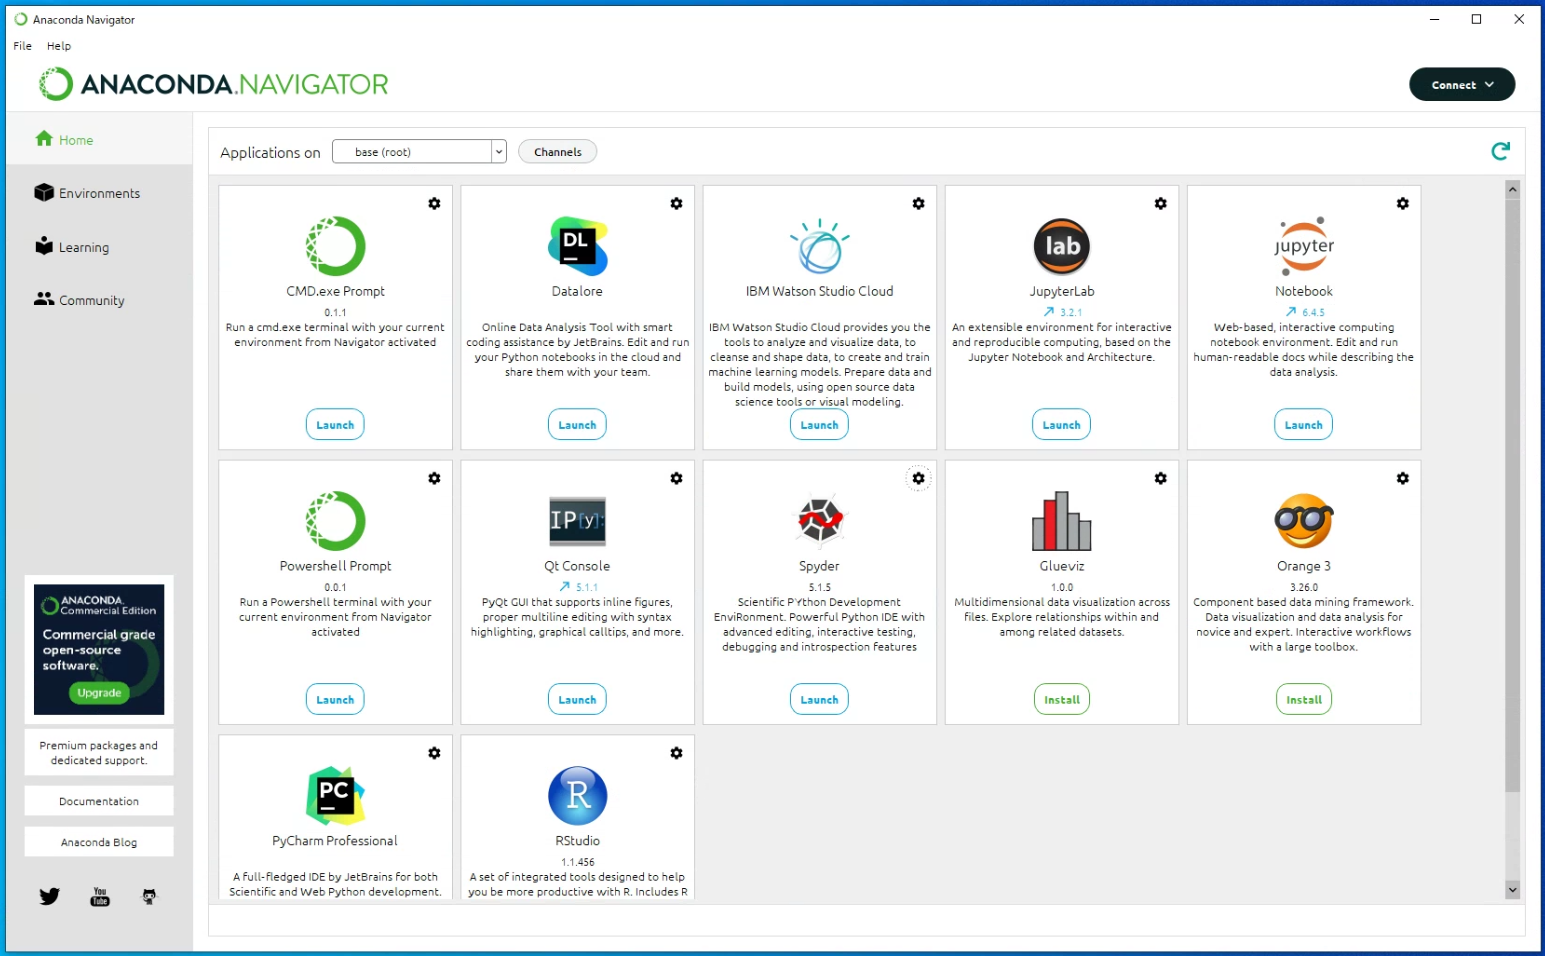
Task: Click the scrollbar down arrow
Action: point(1512,889)
